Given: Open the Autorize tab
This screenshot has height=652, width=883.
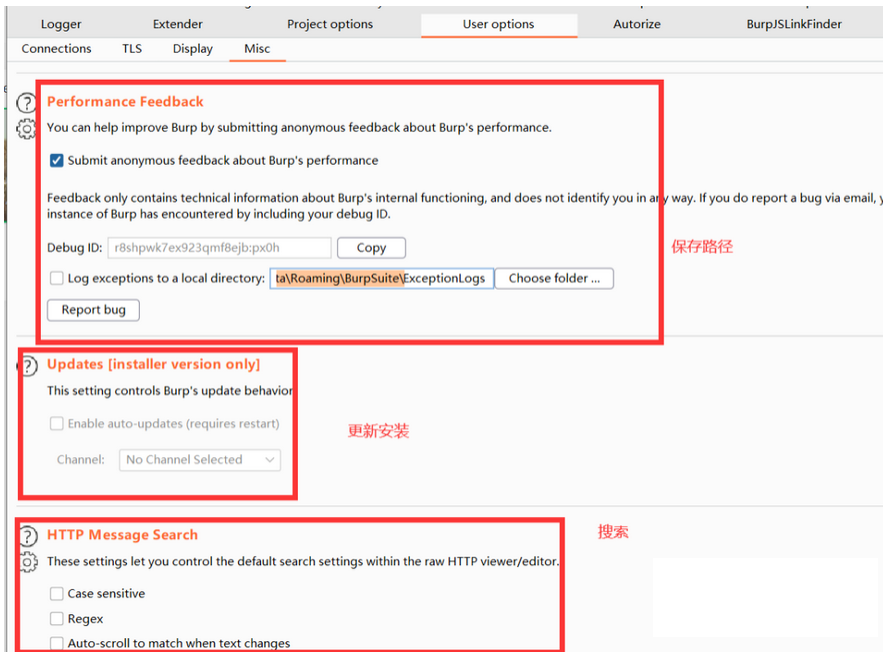Looking at the screenshot, I should [637, 24].
